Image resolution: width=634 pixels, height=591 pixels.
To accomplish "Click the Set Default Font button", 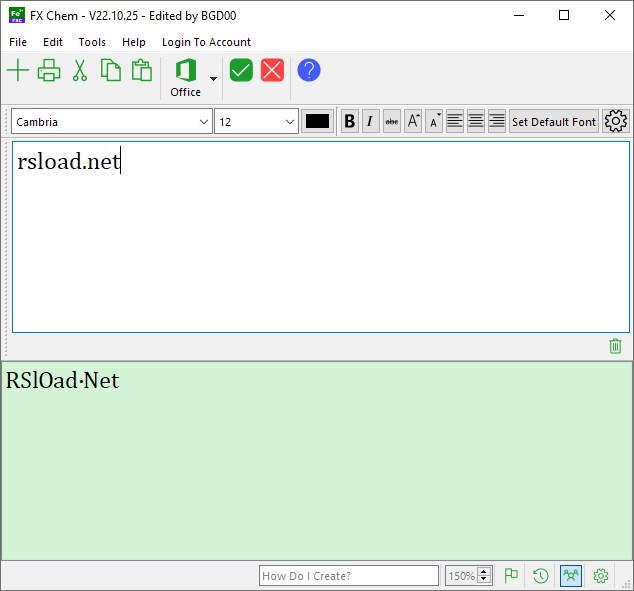I will (554, 121).
